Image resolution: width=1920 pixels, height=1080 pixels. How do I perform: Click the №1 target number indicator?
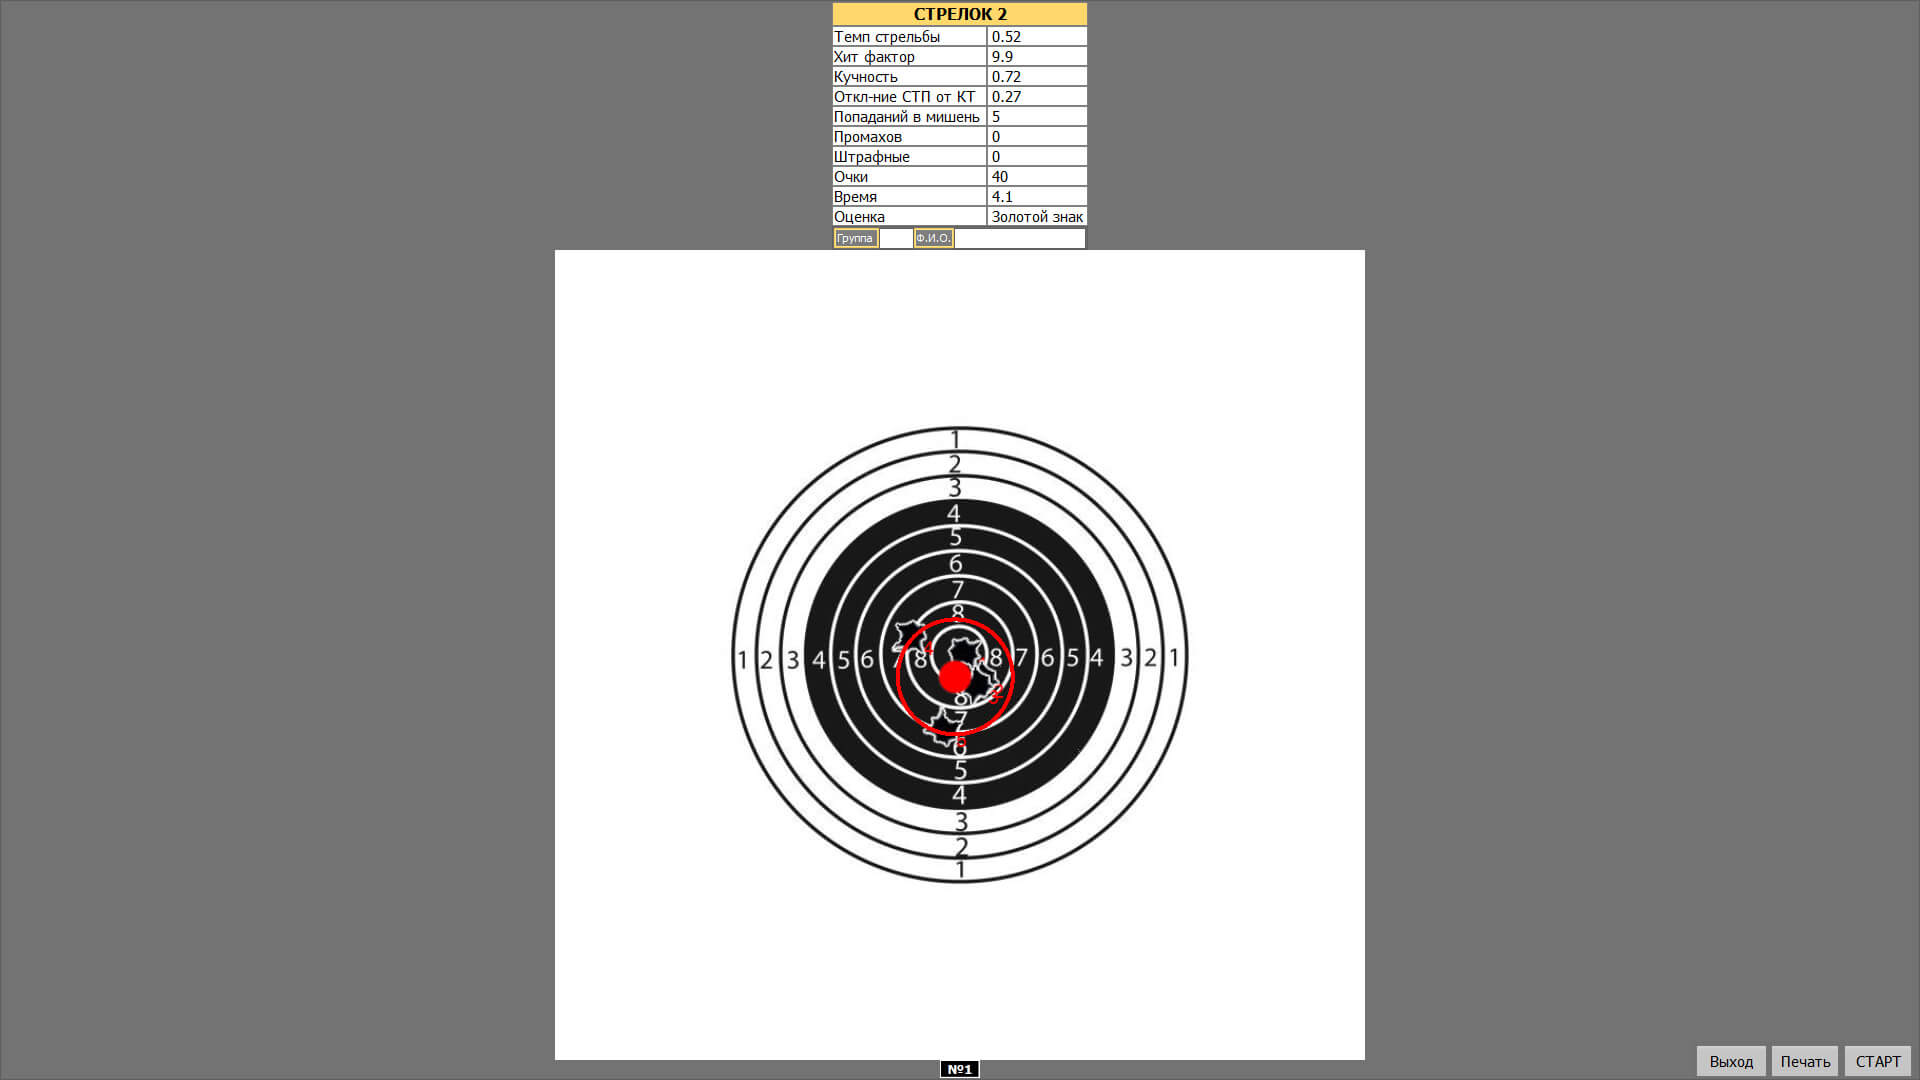[960, 1069]
